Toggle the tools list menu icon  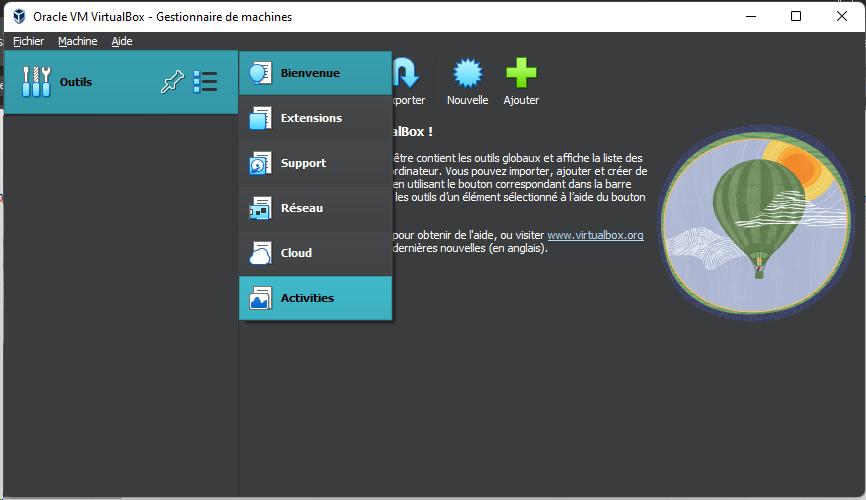(205, 82)
